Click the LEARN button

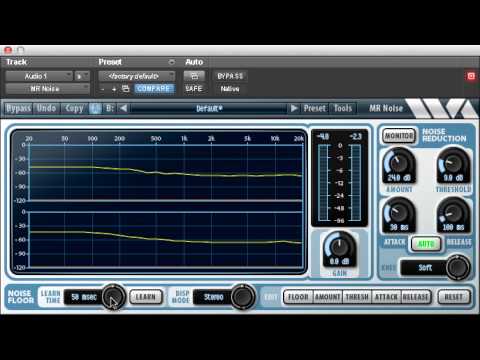click(146, 297)
